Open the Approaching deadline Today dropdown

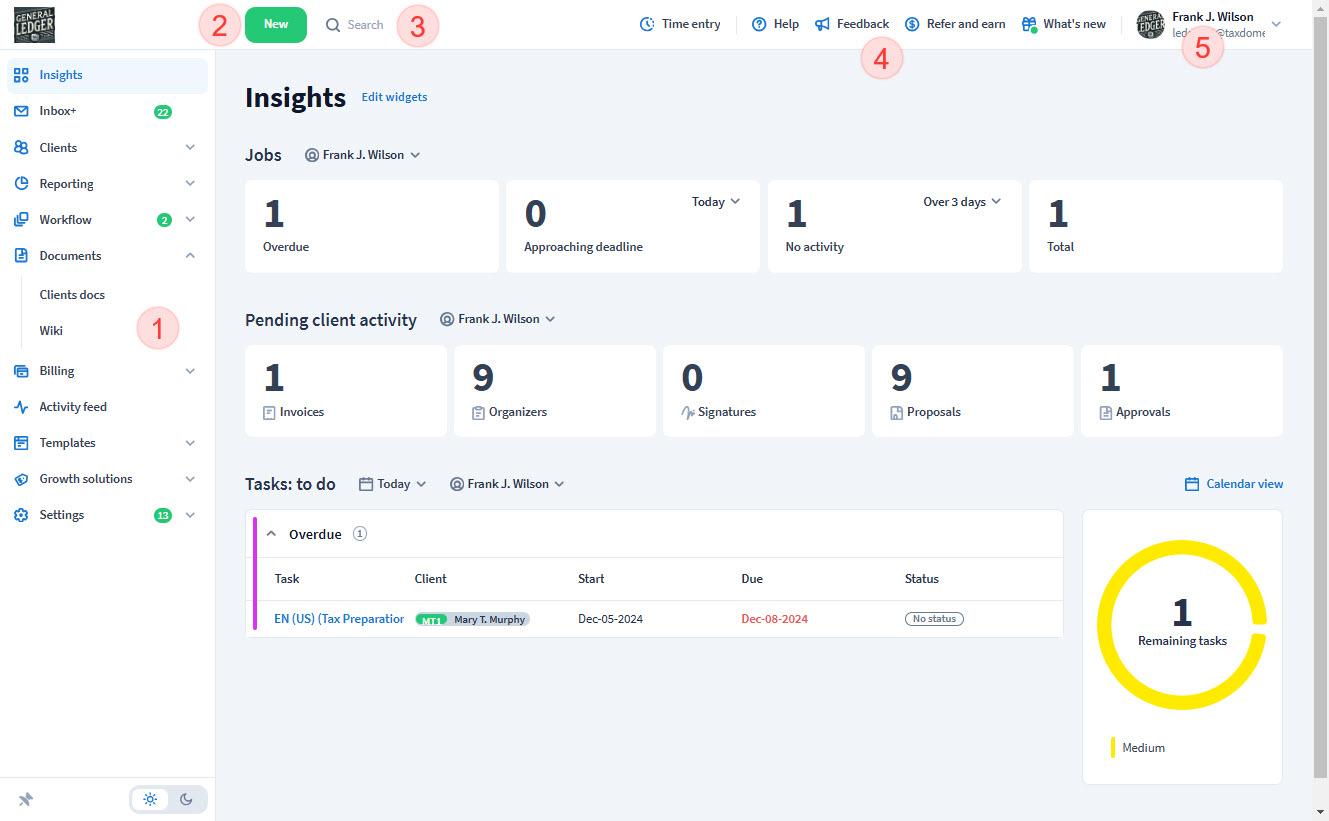pyautogui.click(x=716, y=202)
